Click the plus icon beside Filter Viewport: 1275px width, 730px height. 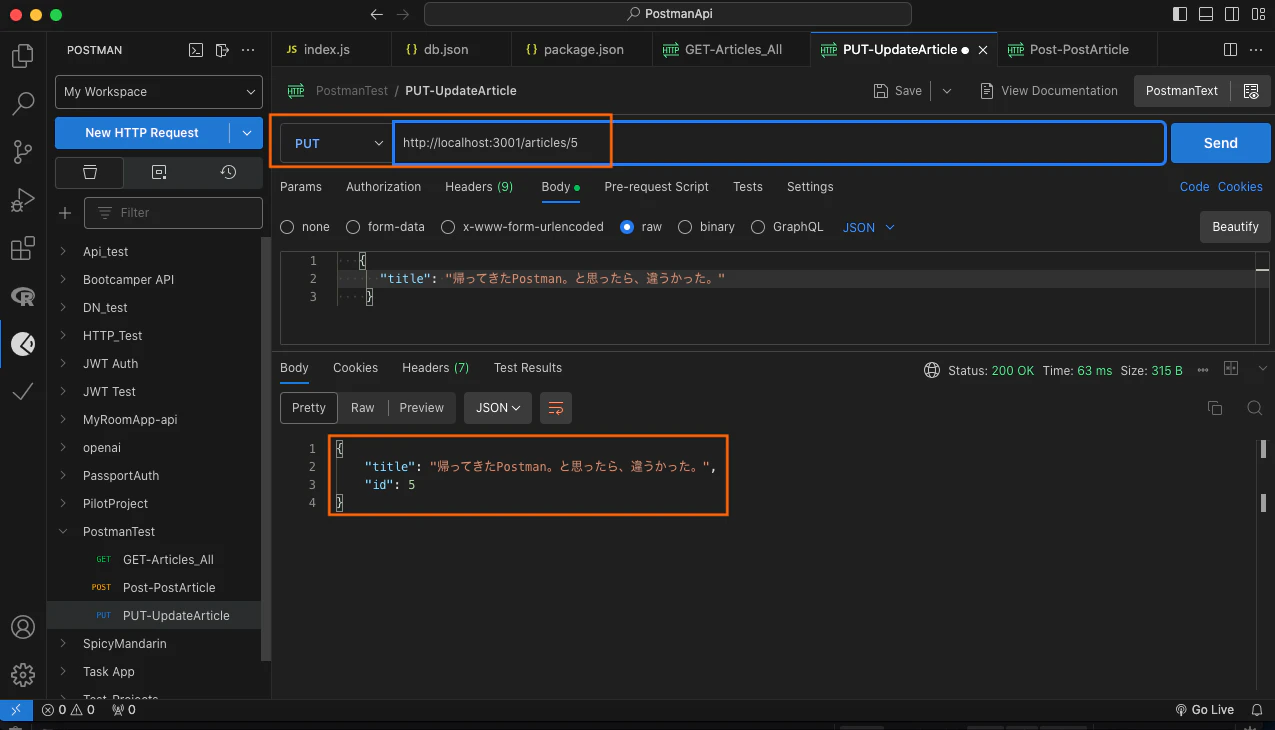pos(65,213)
